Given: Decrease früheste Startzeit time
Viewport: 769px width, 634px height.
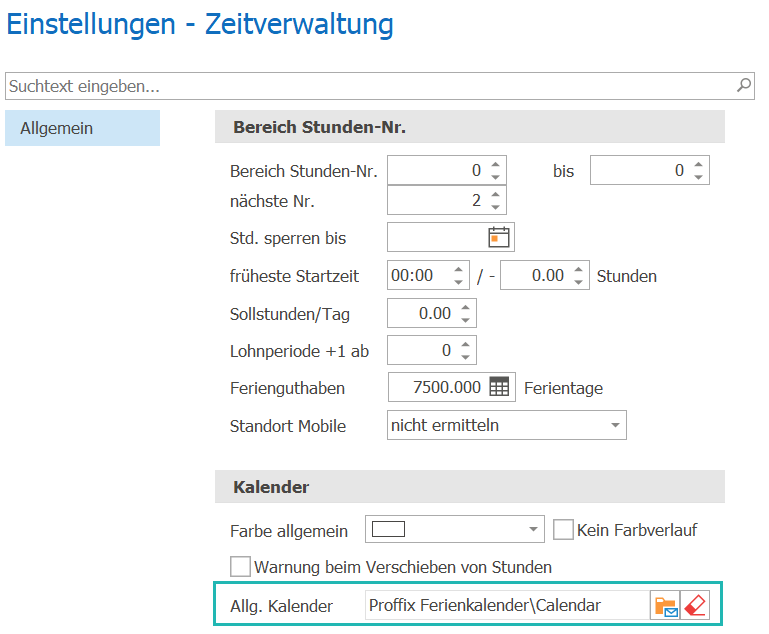Looking at the screenshot, I should (x=459, y=281).
